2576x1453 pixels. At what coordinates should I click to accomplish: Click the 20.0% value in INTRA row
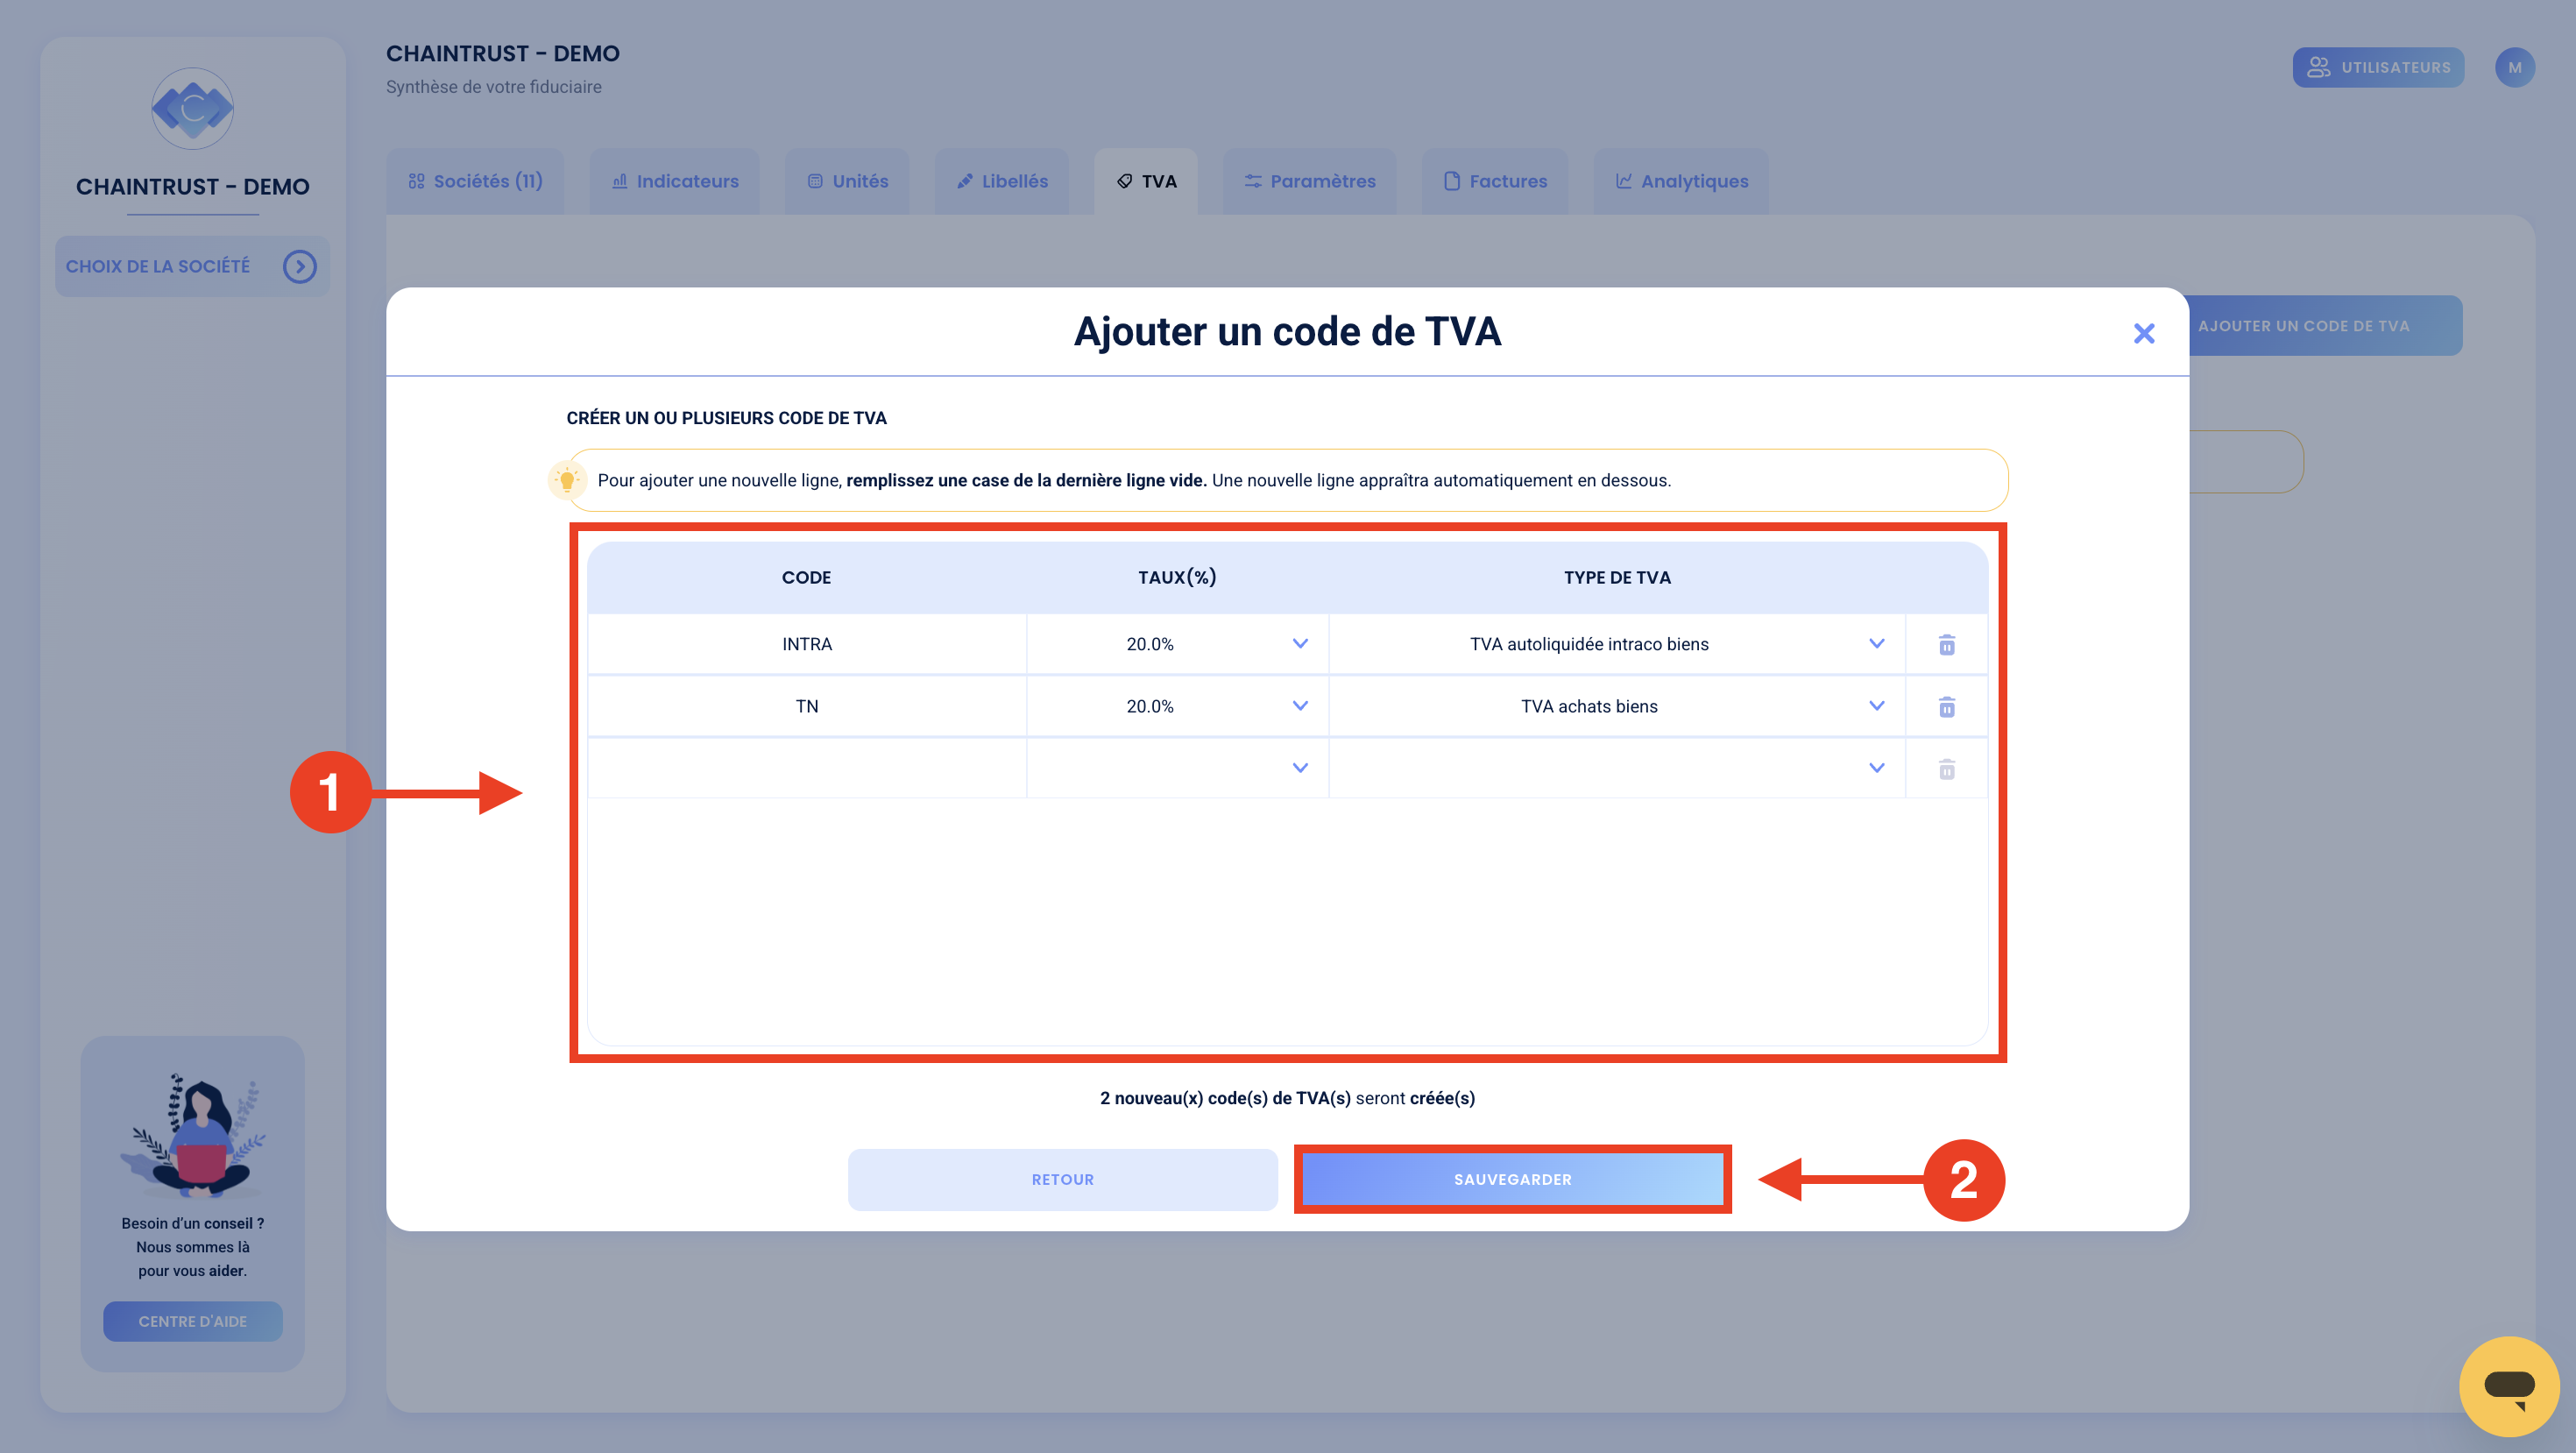pos(1150,644)
